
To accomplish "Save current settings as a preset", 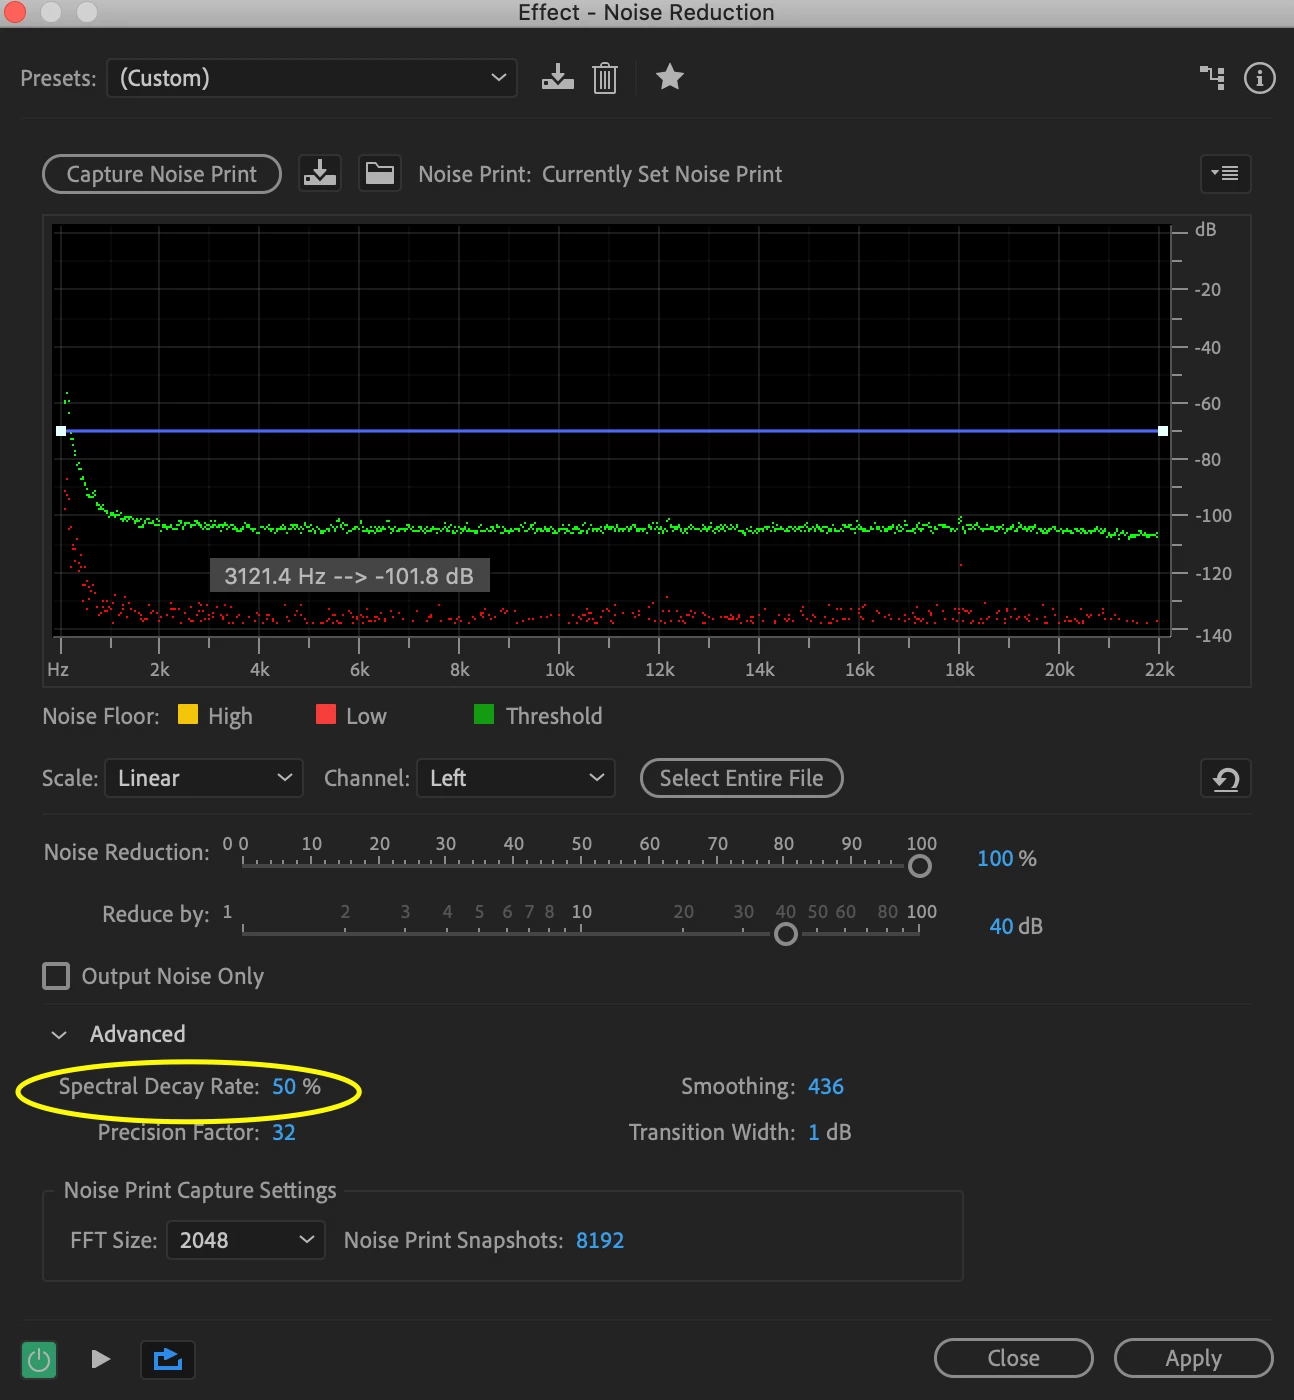I will tap(557, 78).
